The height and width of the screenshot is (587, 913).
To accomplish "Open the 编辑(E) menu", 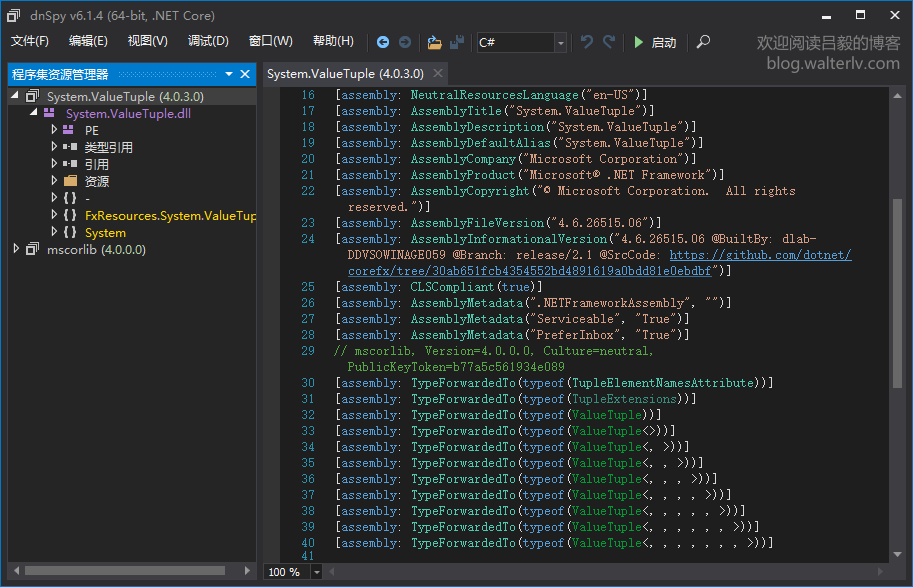I will pos(88,41).
